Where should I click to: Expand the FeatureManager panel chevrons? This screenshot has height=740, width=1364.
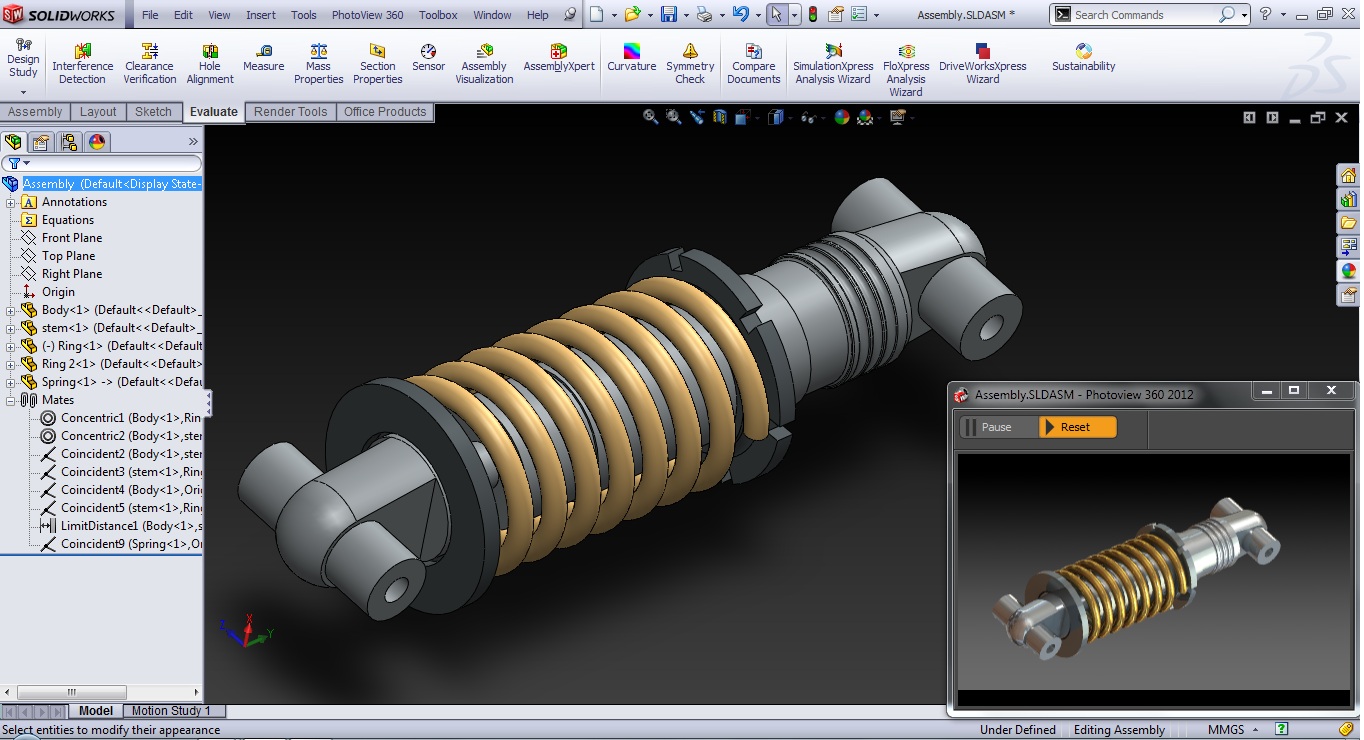193,142
